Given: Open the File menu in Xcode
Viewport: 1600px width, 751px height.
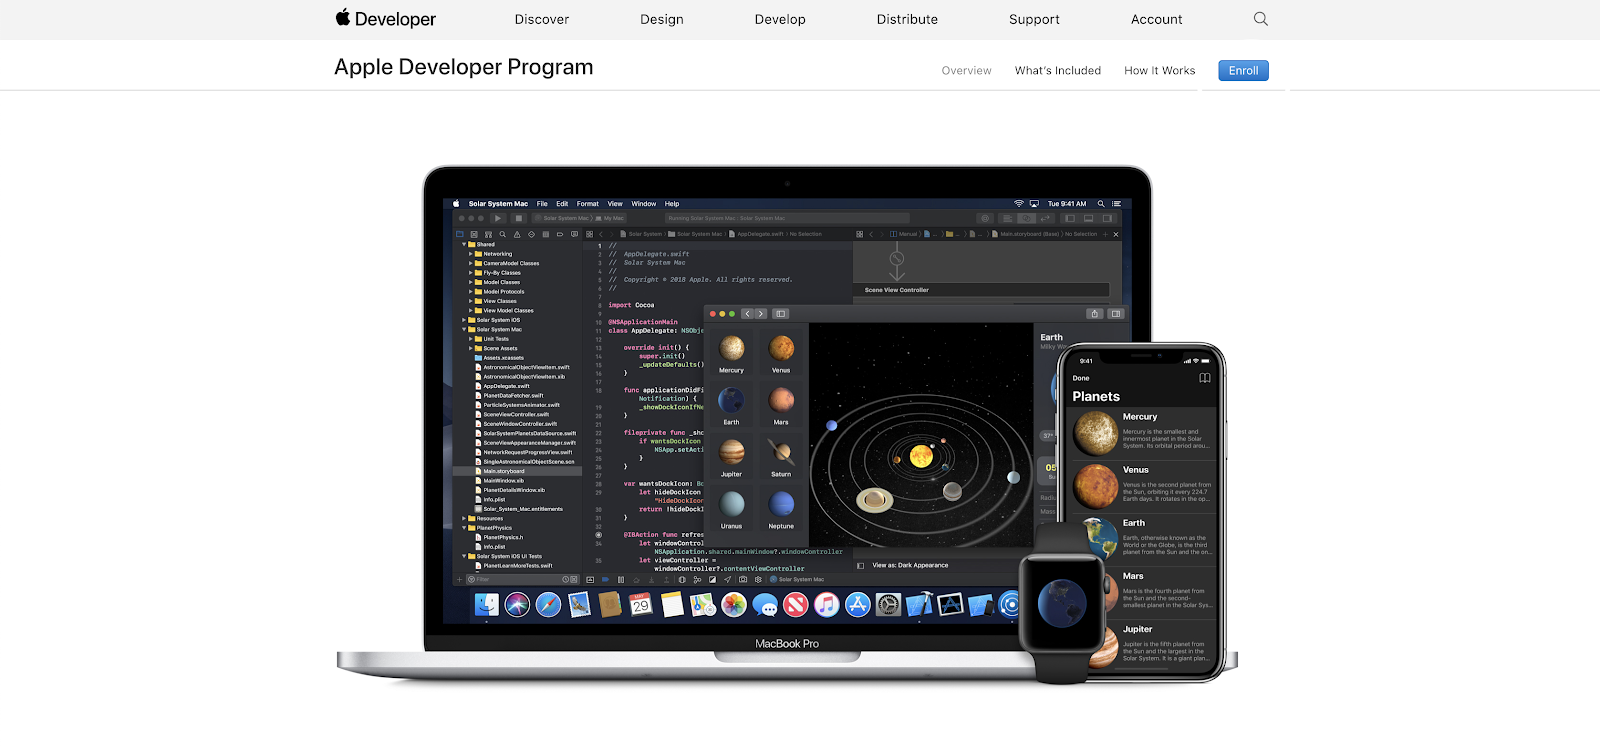Looking at the screenshot, I should 542,203.
